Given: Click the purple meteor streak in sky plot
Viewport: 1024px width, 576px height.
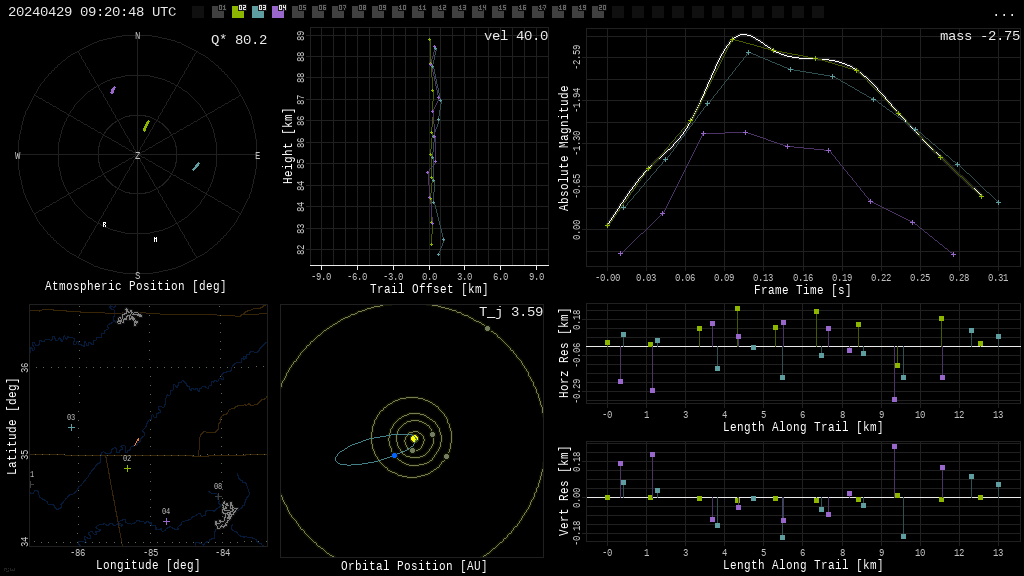Looking at the screenshot, I should pyautogui.click(x=113, y=90).
